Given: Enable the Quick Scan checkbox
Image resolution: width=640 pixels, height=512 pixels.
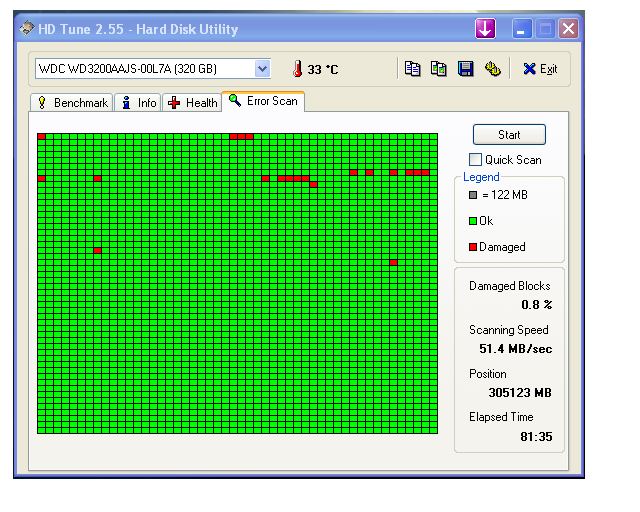Looking at the screenshot, I should (x=475, y=159).
